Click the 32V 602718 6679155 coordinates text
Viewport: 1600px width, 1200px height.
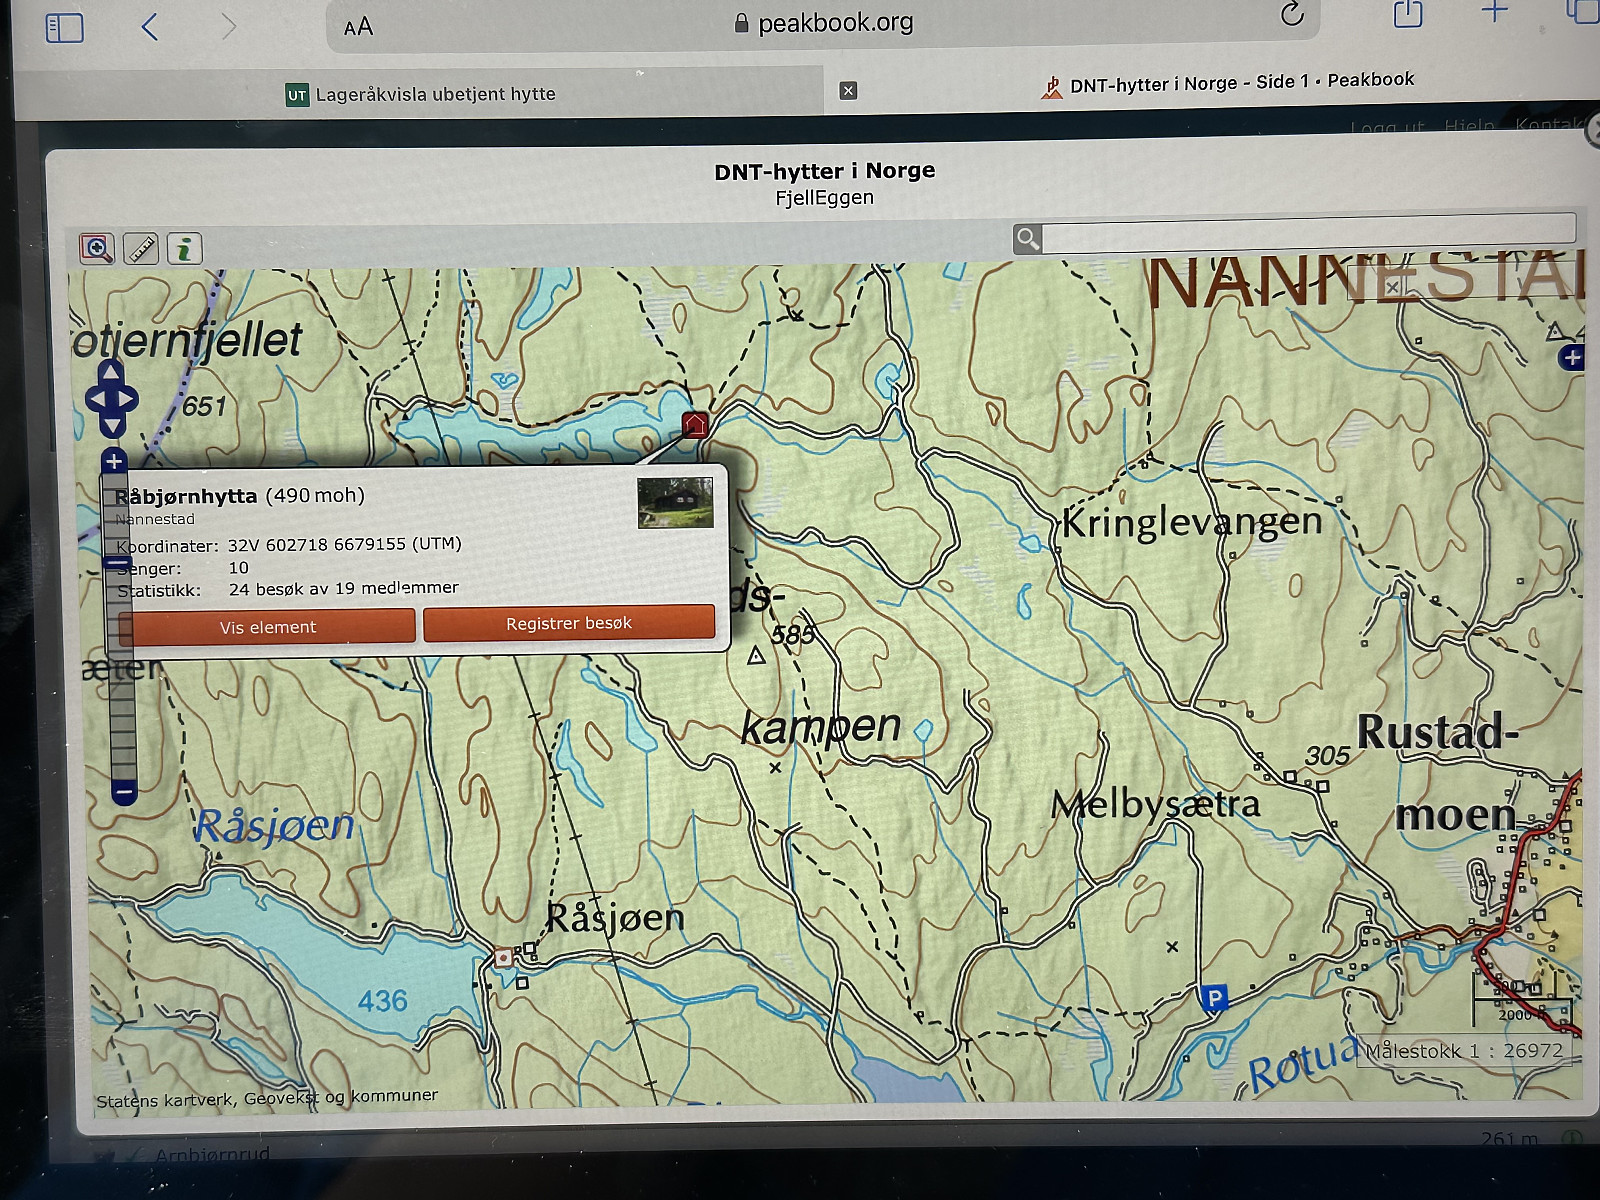pyautogui.click(x=345, y=544)
